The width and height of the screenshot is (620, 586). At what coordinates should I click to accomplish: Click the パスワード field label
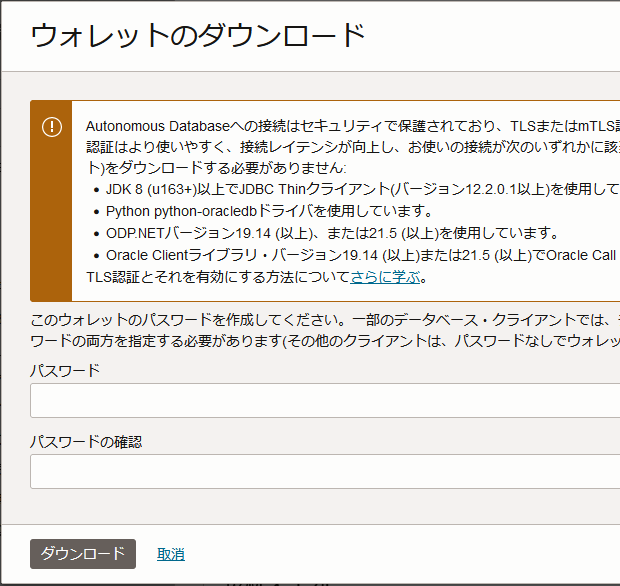[65, 371]
